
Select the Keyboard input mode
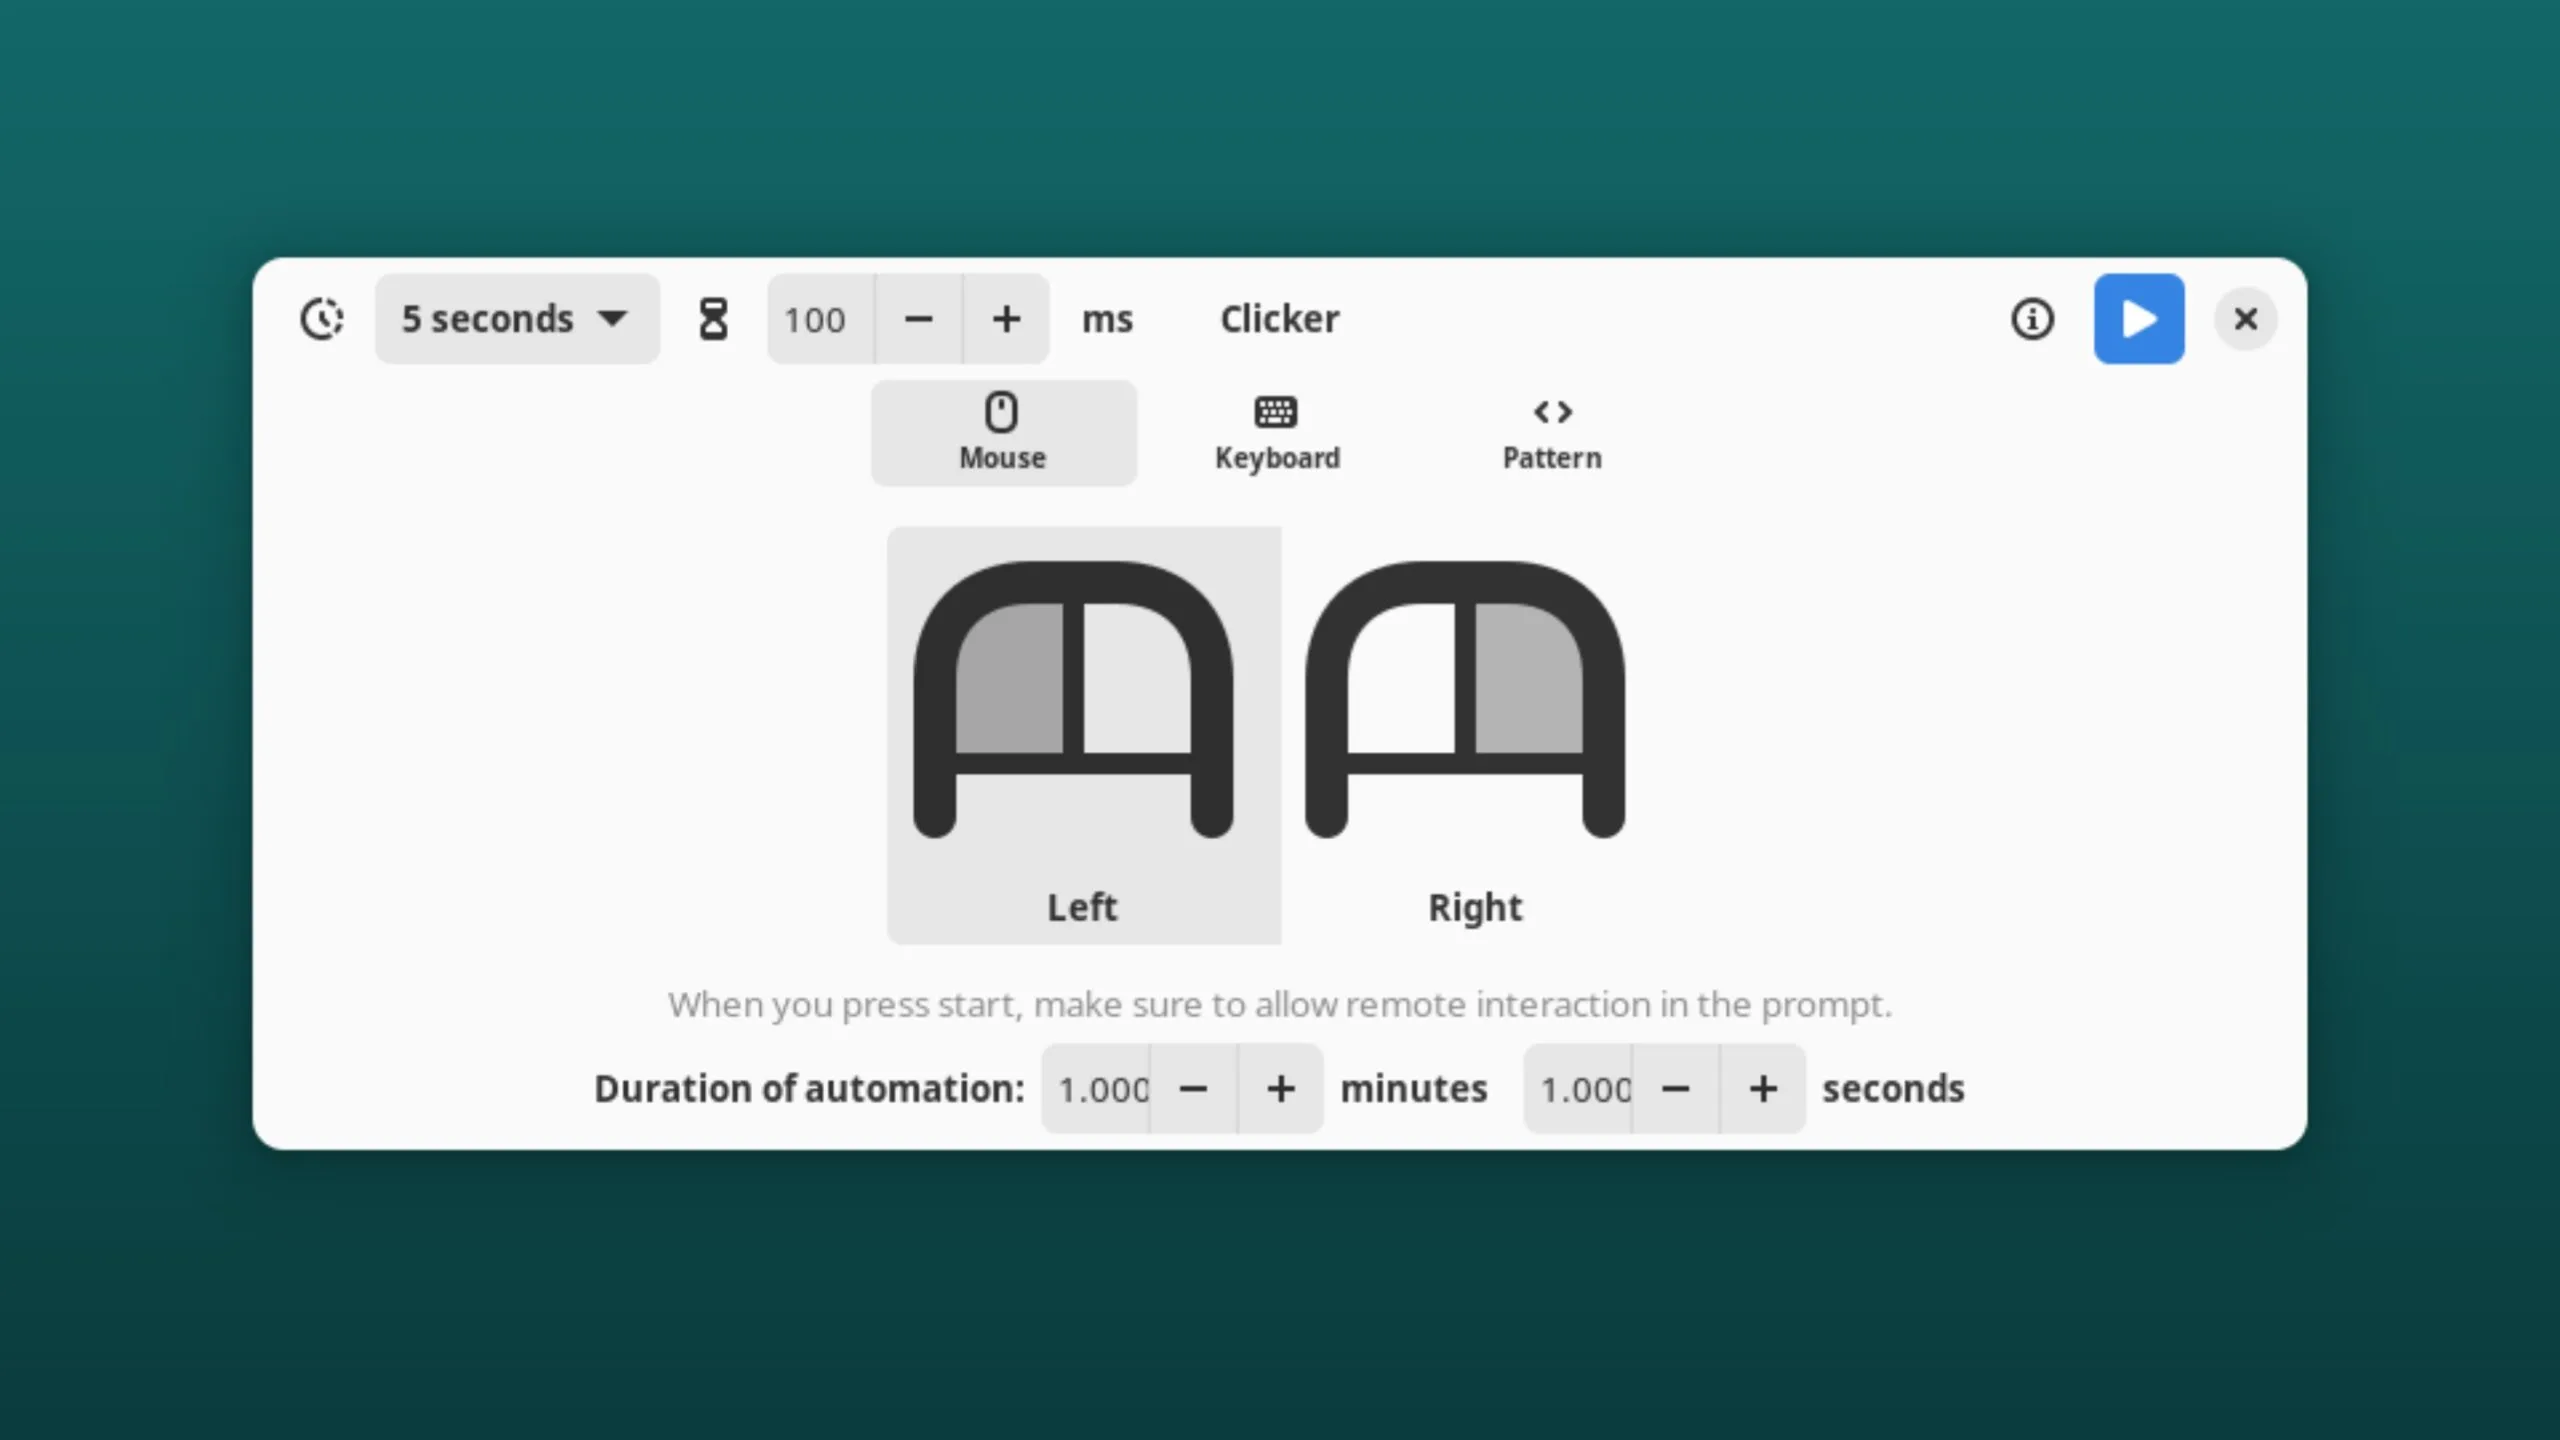[x=1276, y=431]
